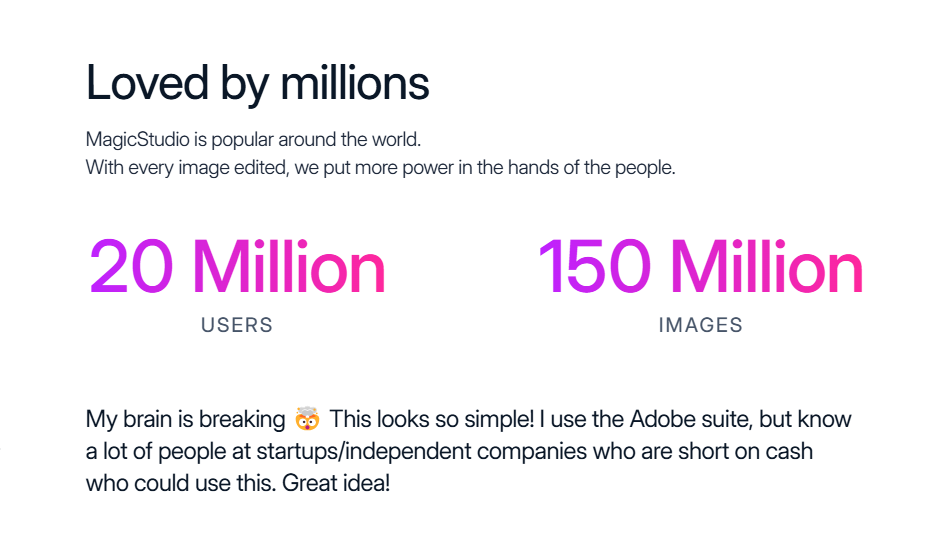Click the '150 Million' gradient number
The height and width of the screenshot is (553, 936).
[x=700, y=266]
